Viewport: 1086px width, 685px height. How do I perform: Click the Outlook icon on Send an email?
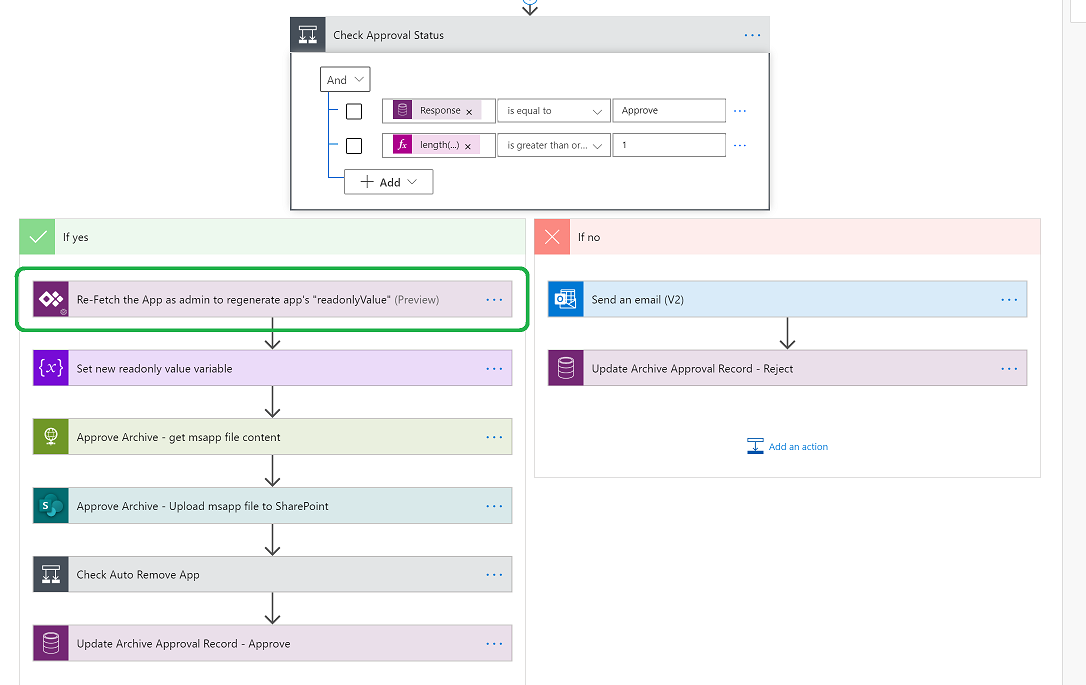566,299
